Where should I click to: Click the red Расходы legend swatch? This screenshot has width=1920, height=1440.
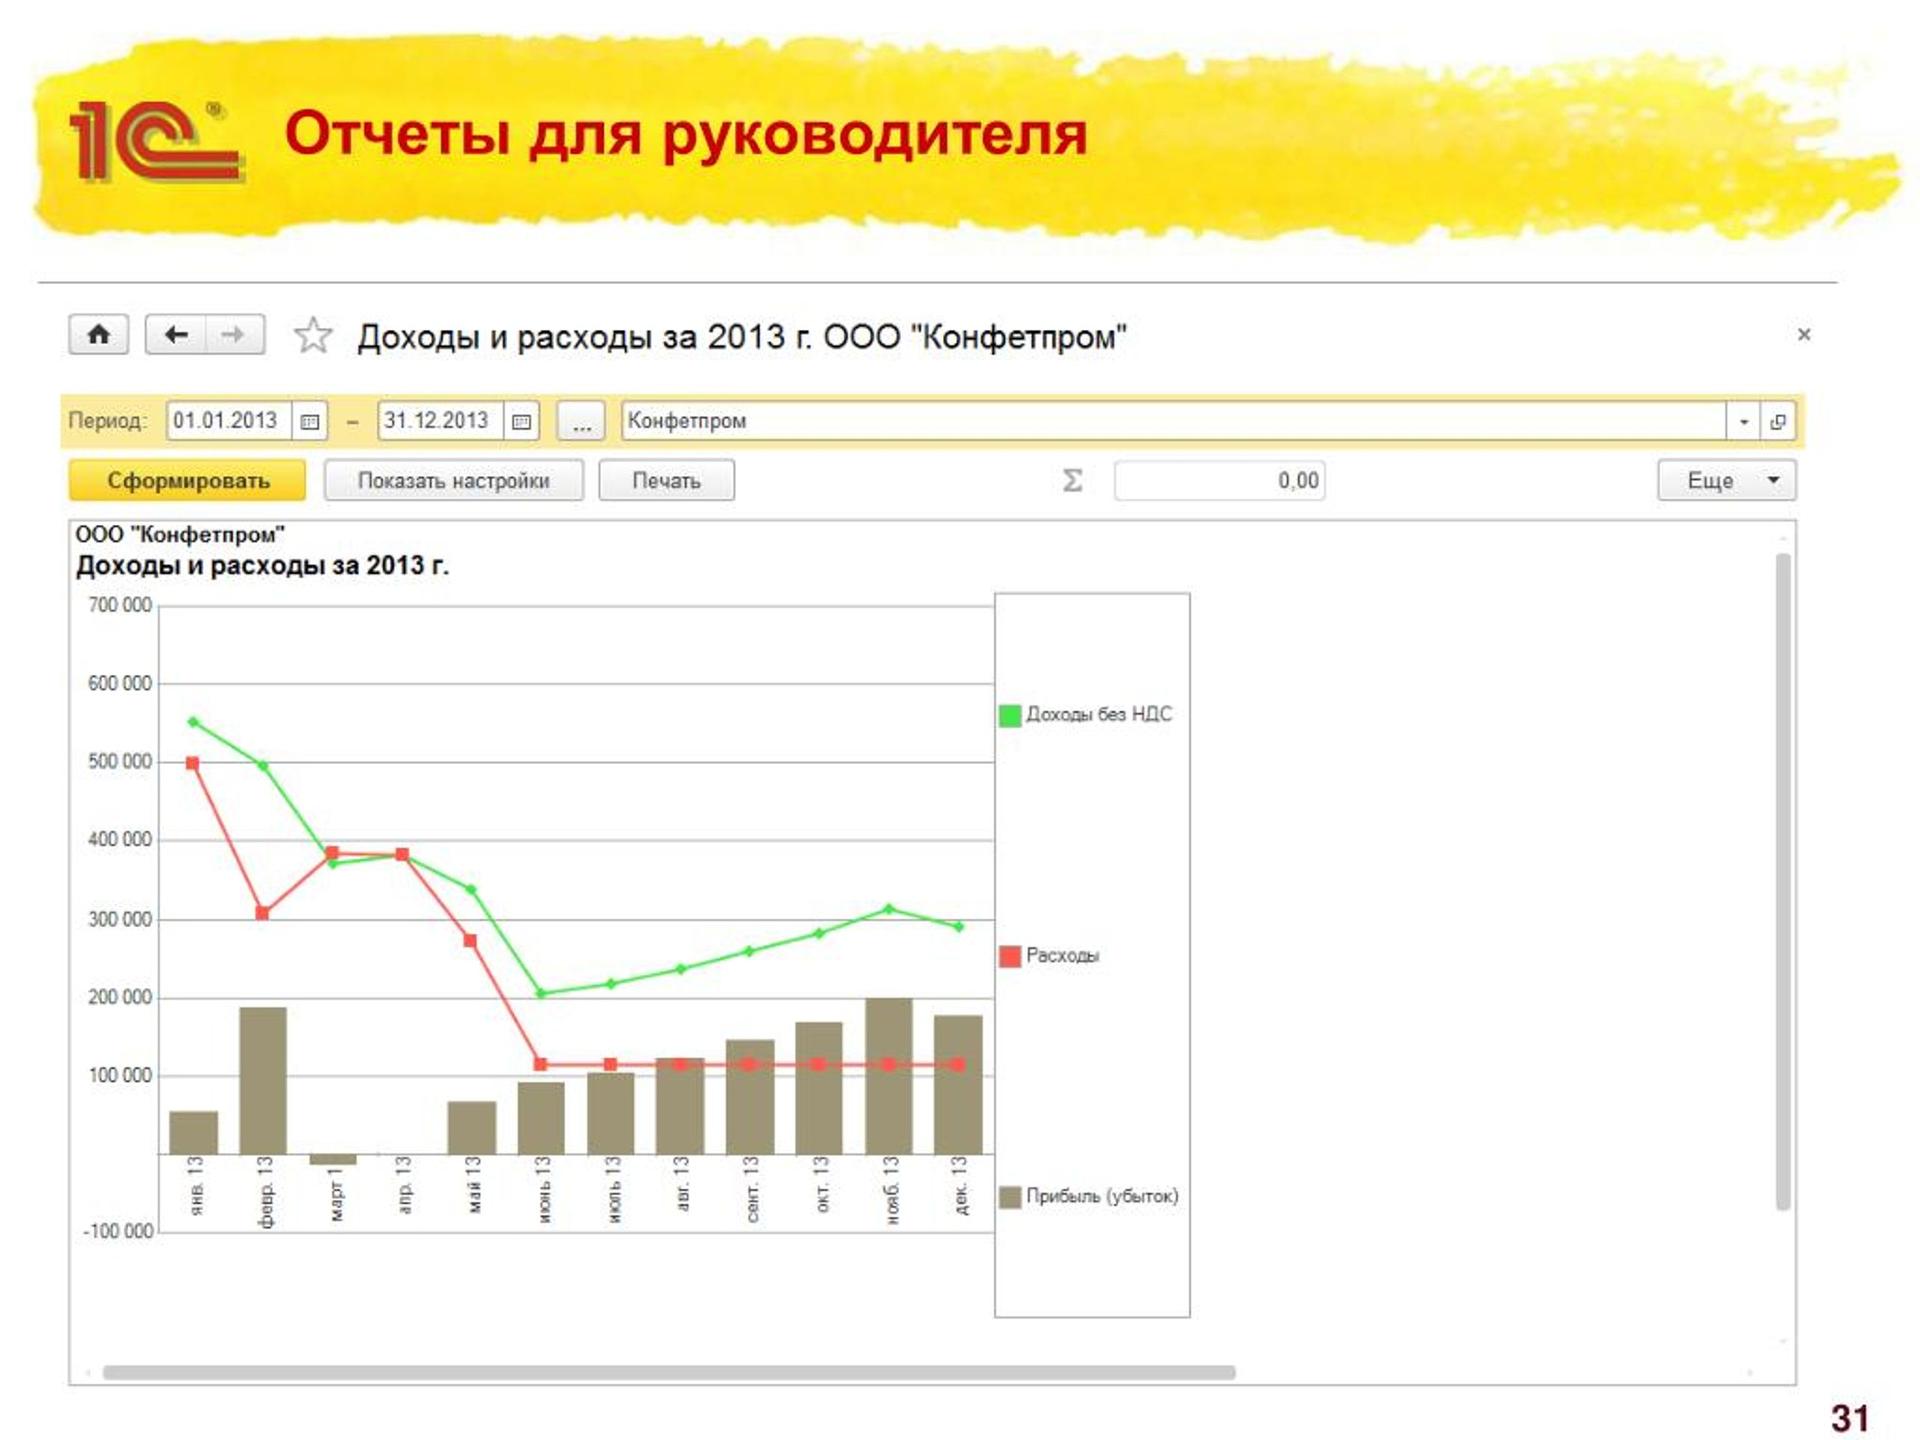[1010, 957]
